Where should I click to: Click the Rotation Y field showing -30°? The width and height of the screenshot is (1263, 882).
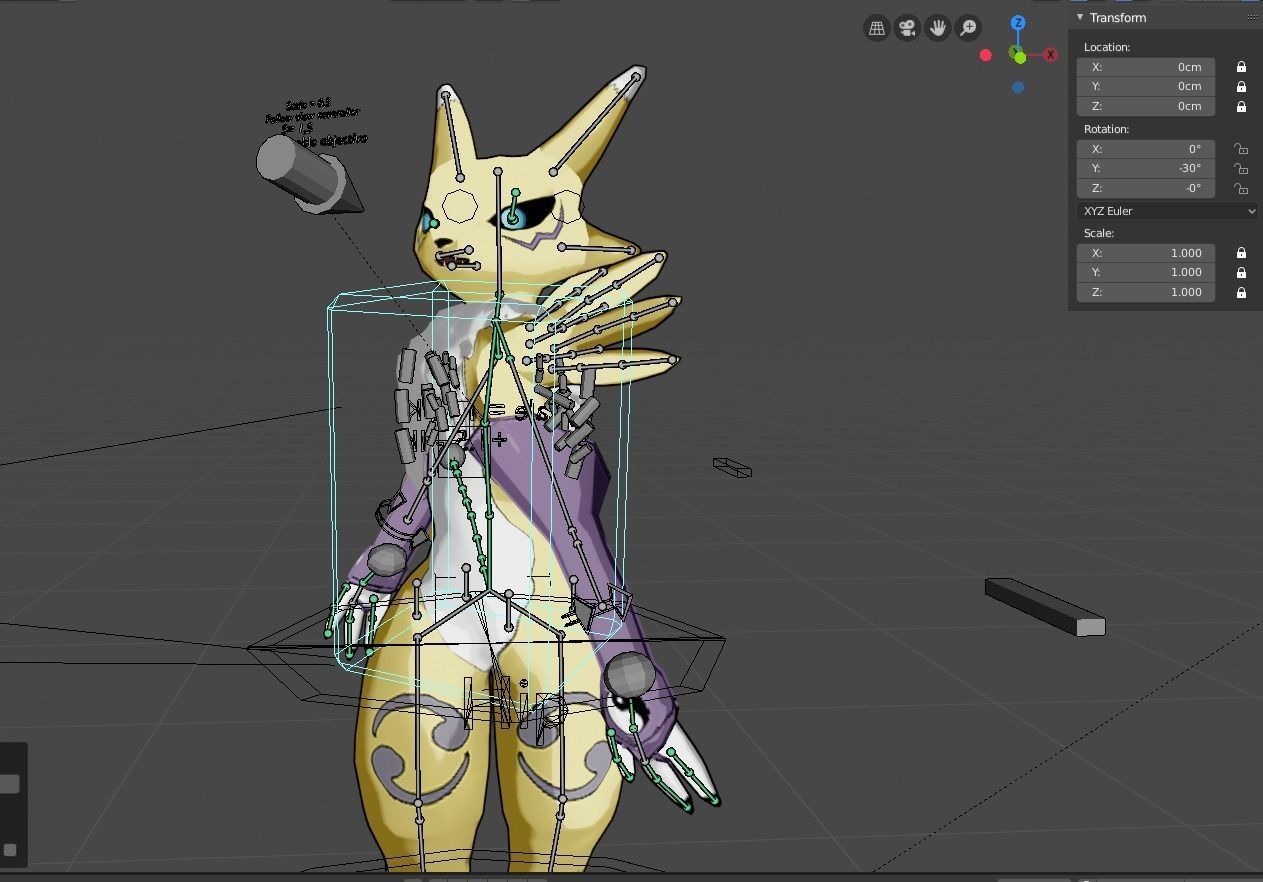click(x=1146, y=168)
